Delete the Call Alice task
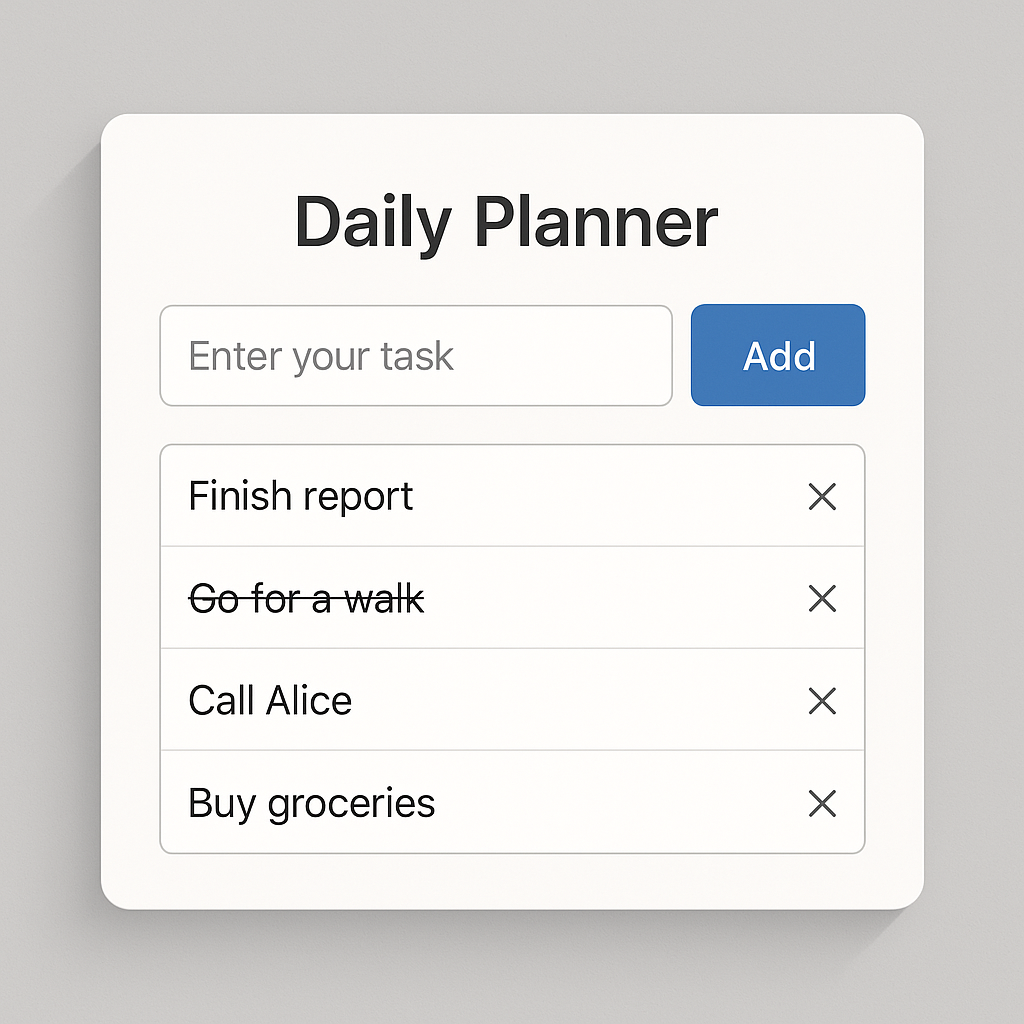The height and width of the screenshot is (1024, 1024). pyautogui.click(x=822, y=701)
